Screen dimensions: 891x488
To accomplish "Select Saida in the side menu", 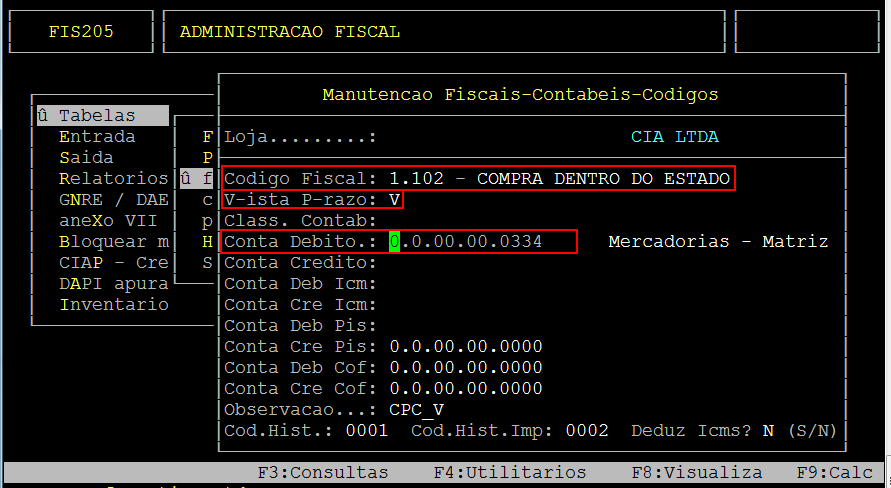I will pyautogui.click(x=86, y=158).
